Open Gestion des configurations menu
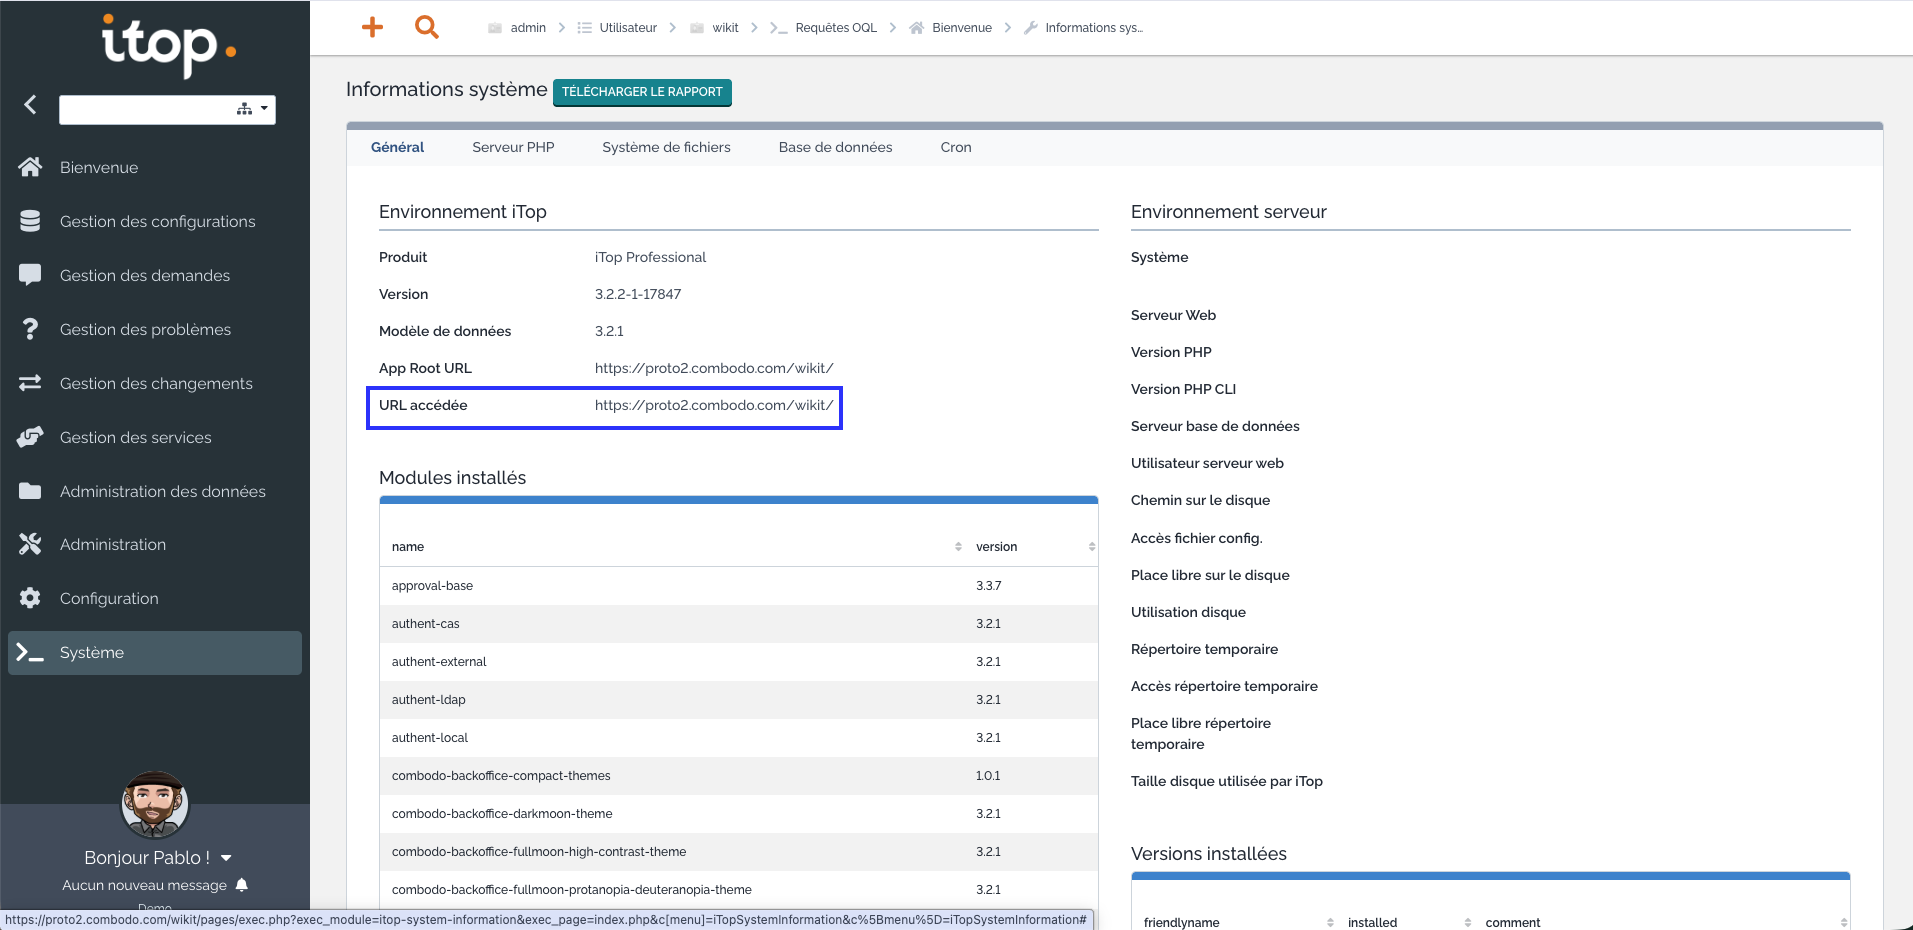Image resolution: width=1913 pixels, height=930 pixels. coord(157,221)
